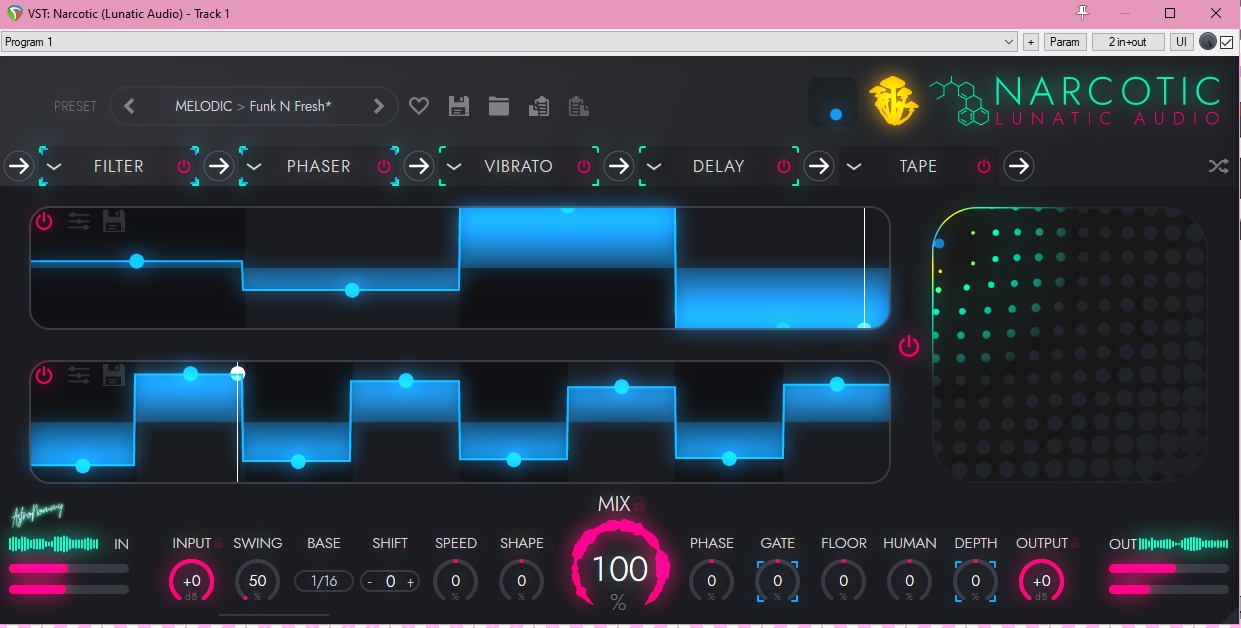This screenshot has width=1241, height=628.
Task: Click the REAPER icon in the title bar
Action: pos(14,13)
